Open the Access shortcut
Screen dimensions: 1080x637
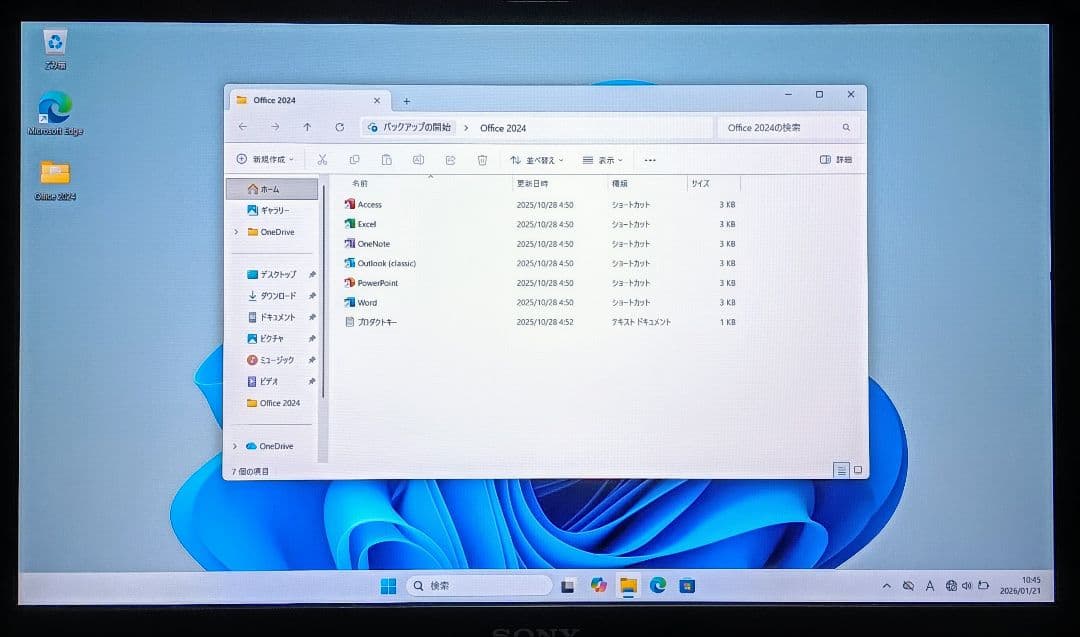click(x=366, y=204)
